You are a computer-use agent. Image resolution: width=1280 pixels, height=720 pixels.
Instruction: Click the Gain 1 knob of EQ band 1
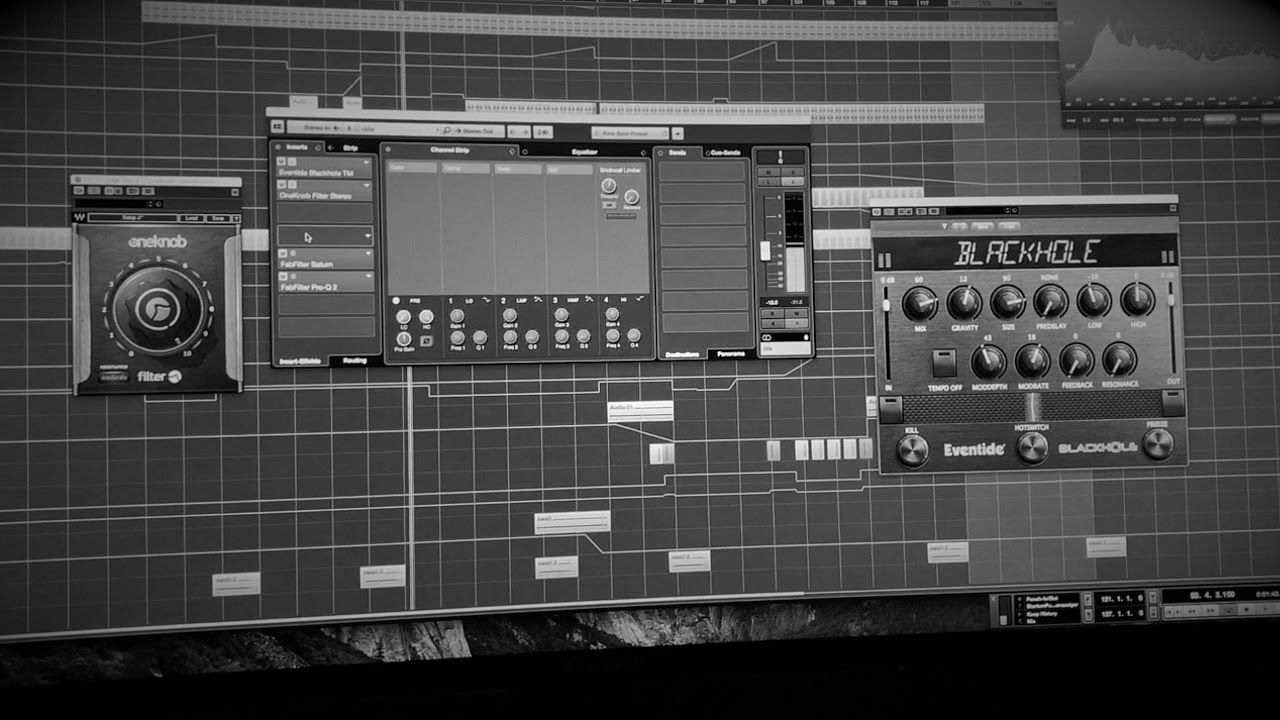click(x=457, y=316)
